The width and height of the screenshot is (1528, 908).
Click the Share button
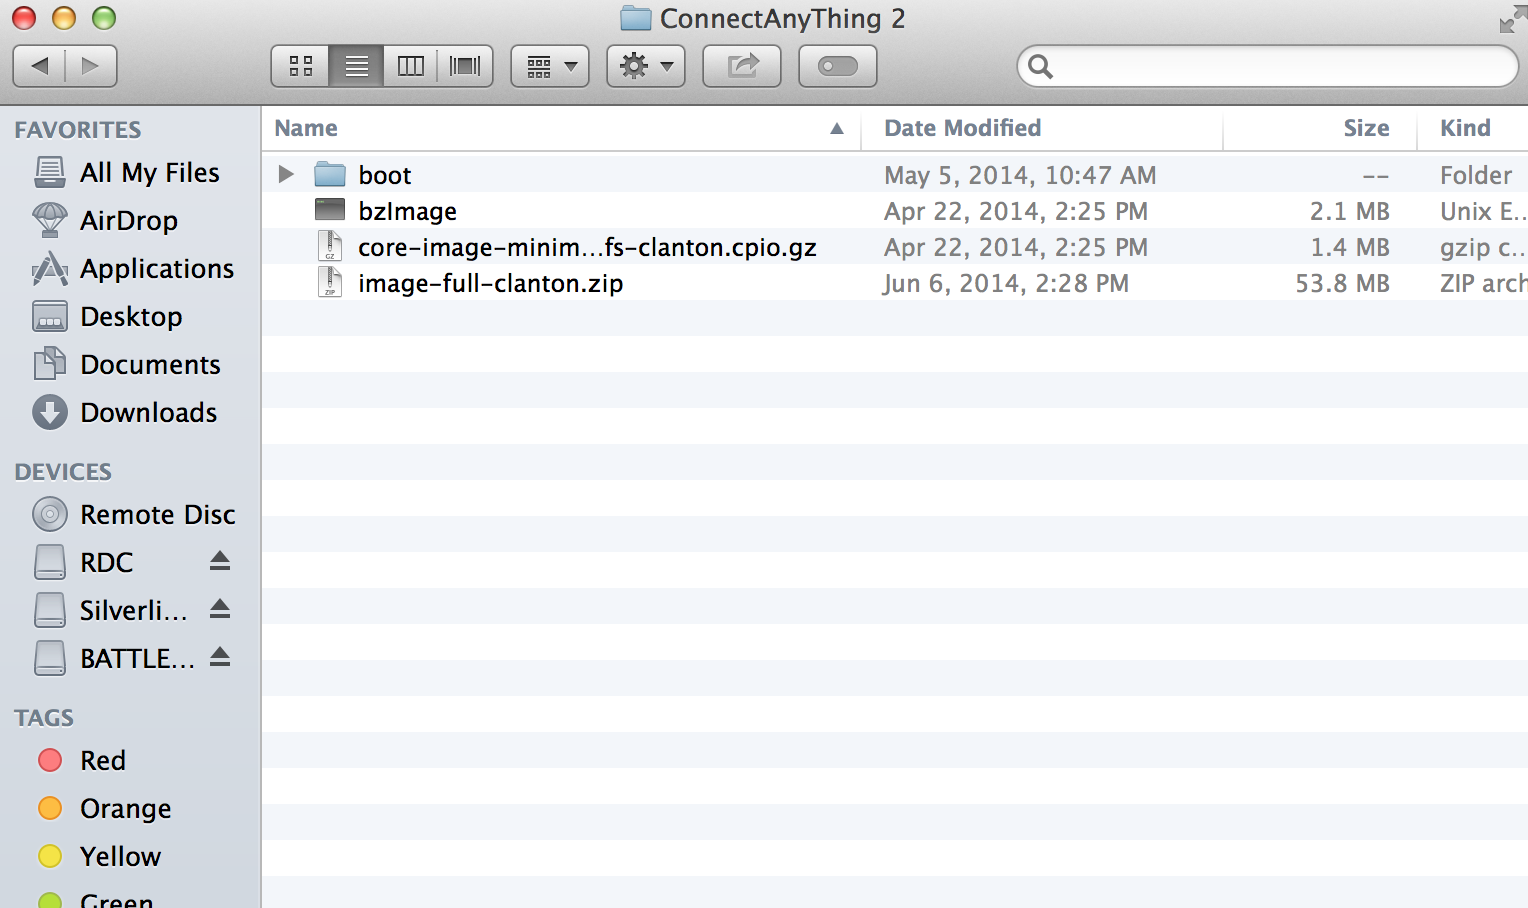(742, 66)
